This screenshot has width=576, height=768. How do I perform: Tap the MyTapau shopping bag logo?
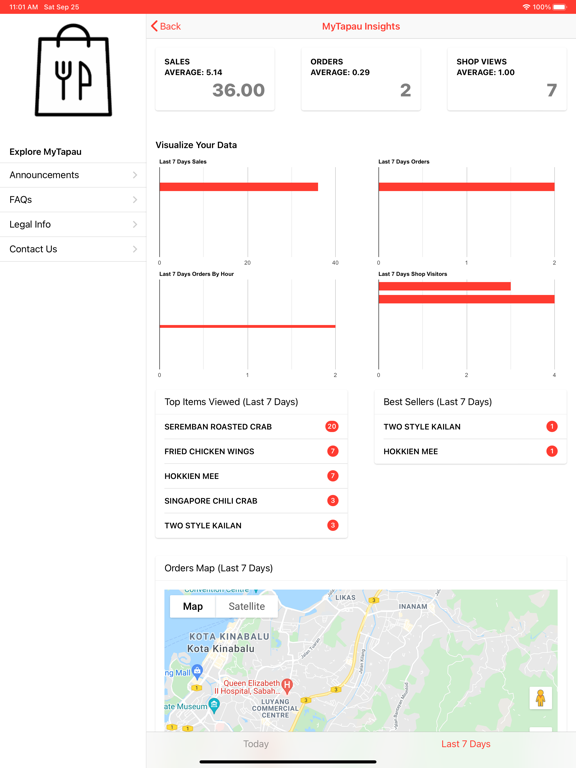73,71
